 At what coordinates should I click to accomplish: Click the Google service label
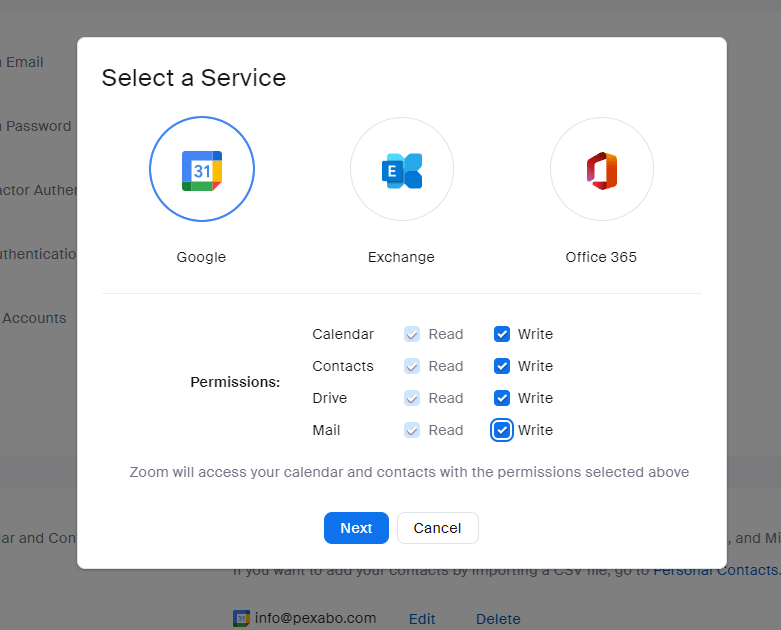[x=201, y=257]
